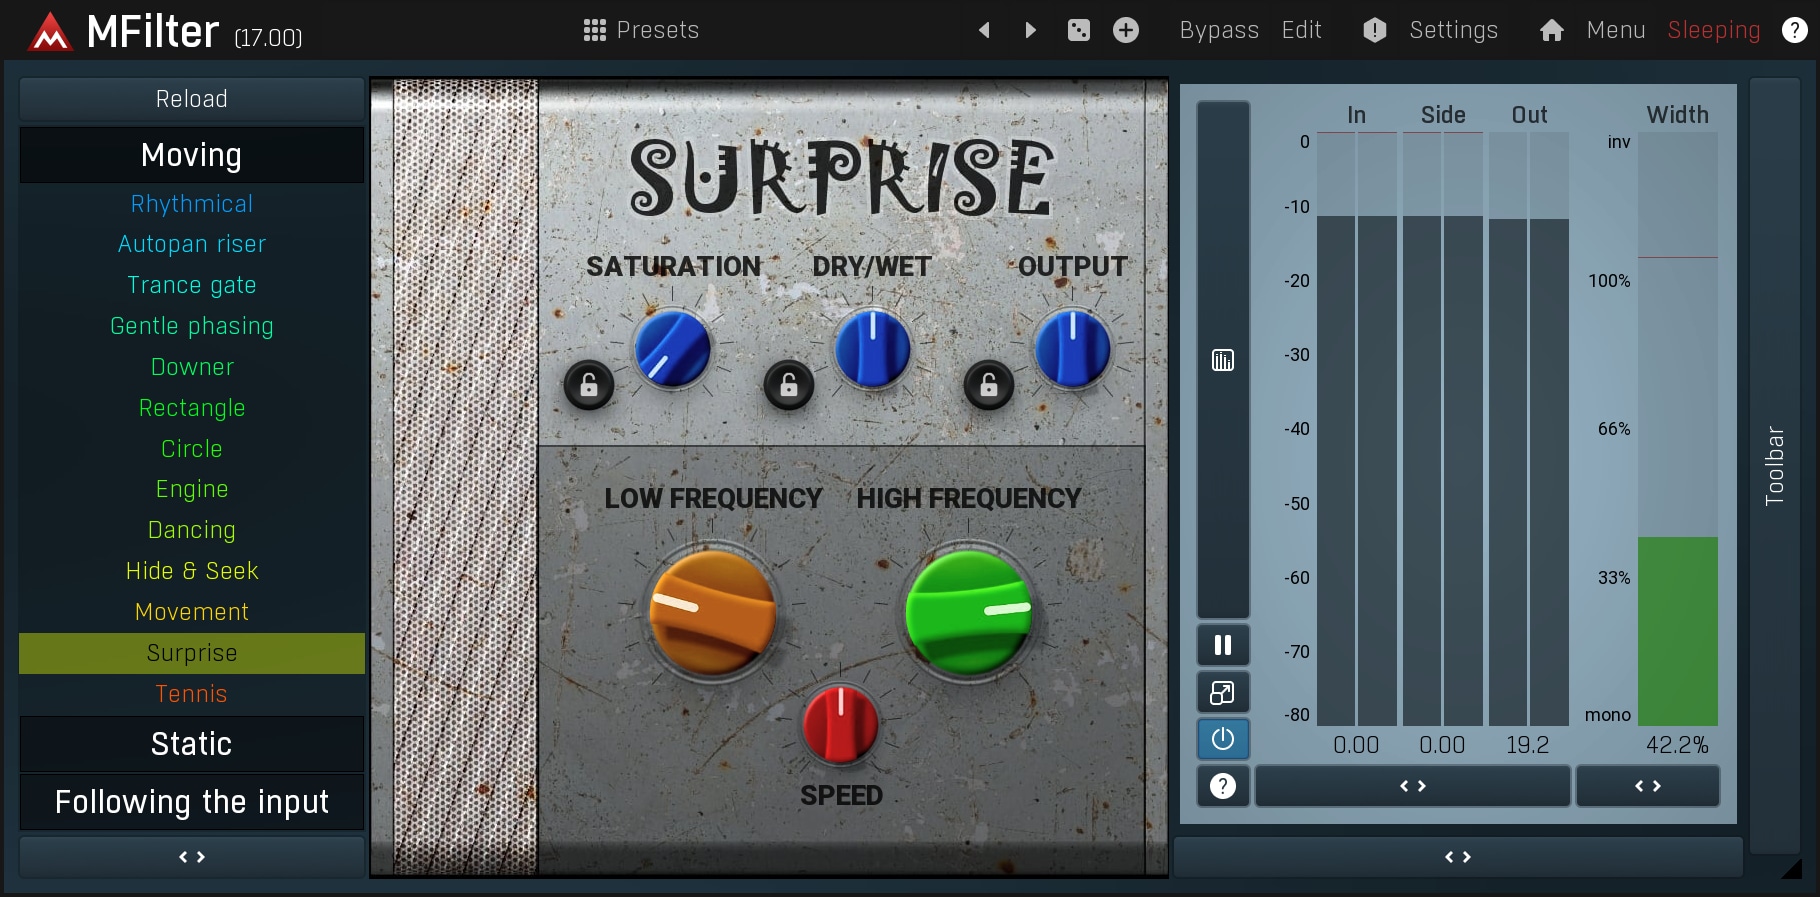Viewport: 1820px width, 897px height.
Task: Click the random preset dice icon
Action: pos(1078,30)
